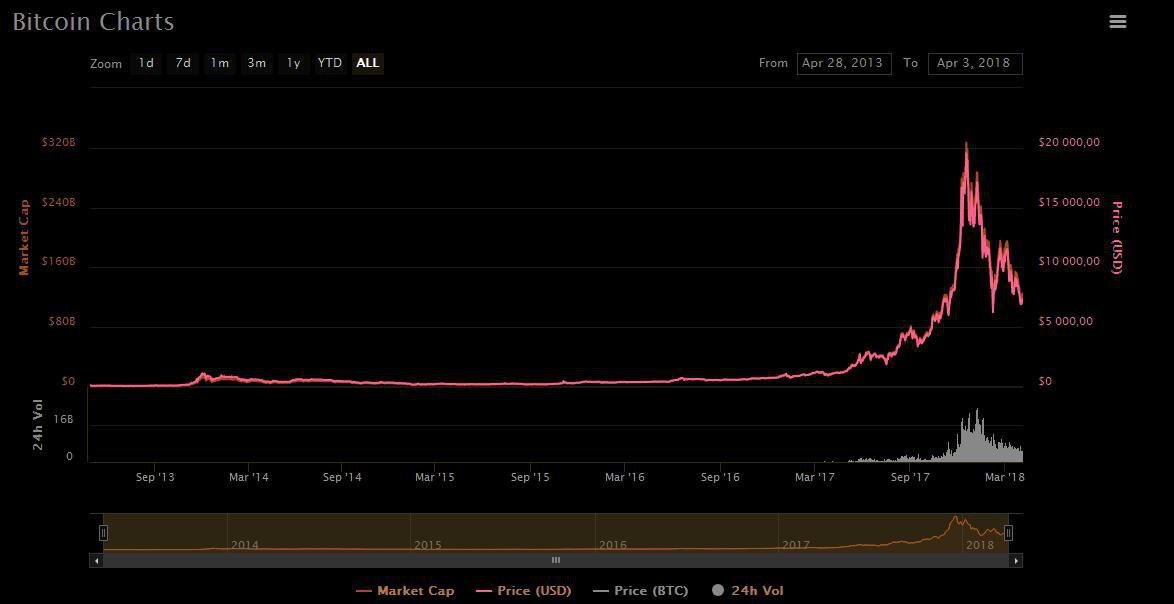Click the 16B volume axis label
Image resolution: width=1174 pixels, height=604 pixels.
(64, 421)
